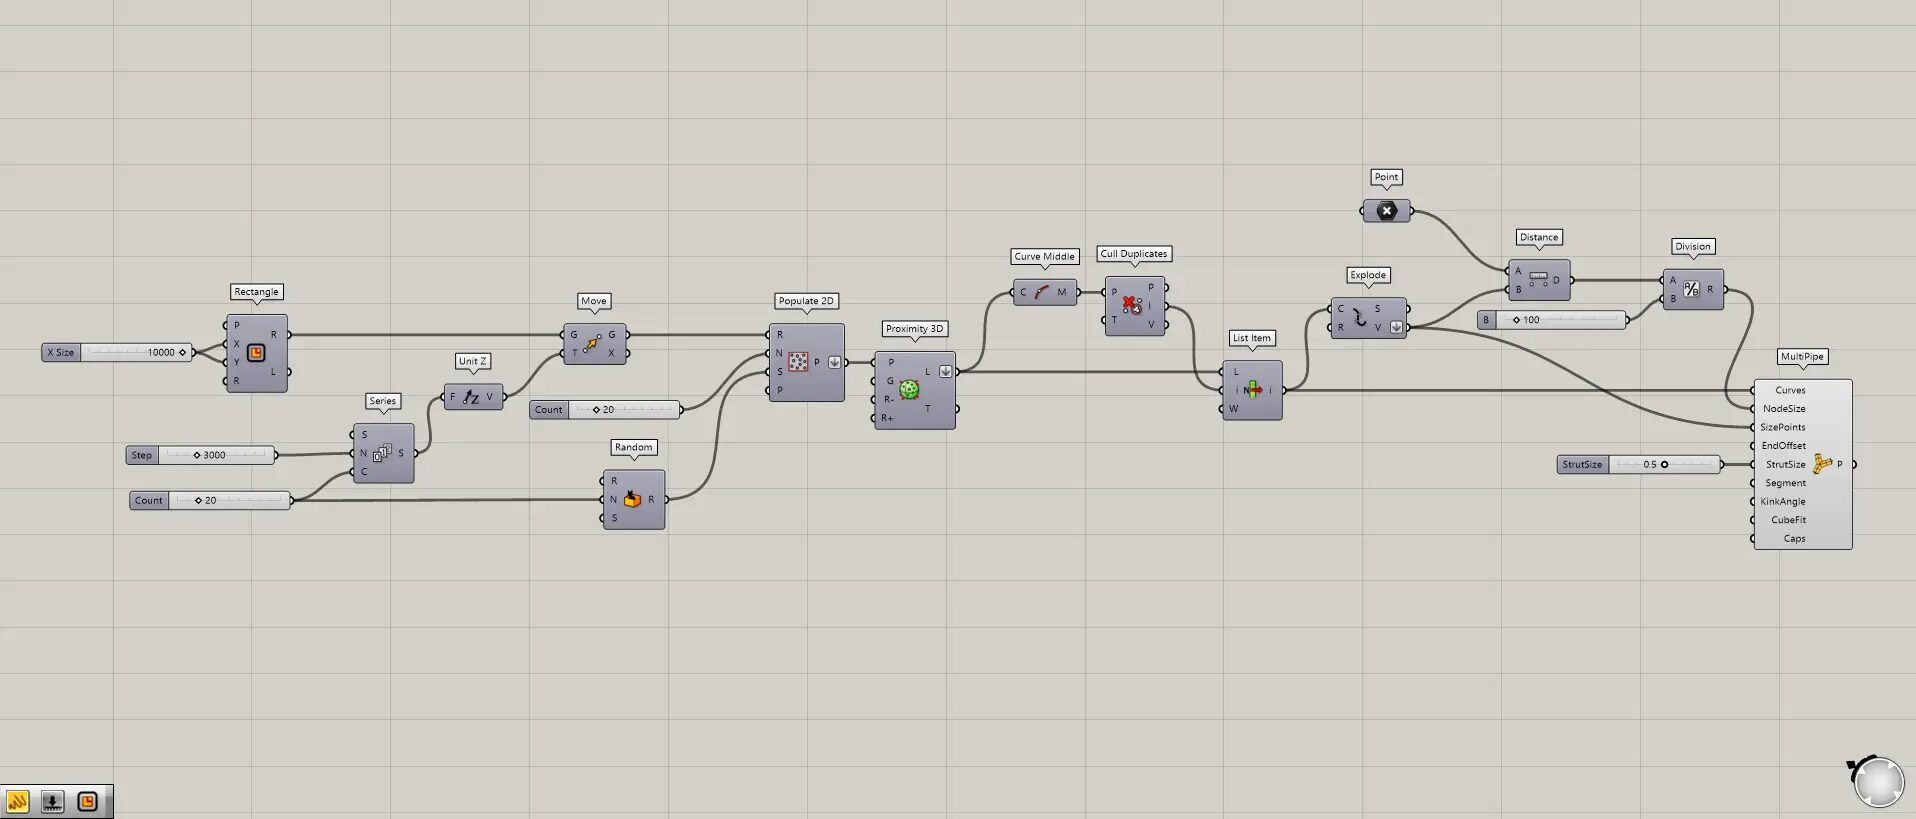Select the MultiPipe component icon
Image resolution: width=1916 pixels, height=819 pixels.
pos(1822,464)
